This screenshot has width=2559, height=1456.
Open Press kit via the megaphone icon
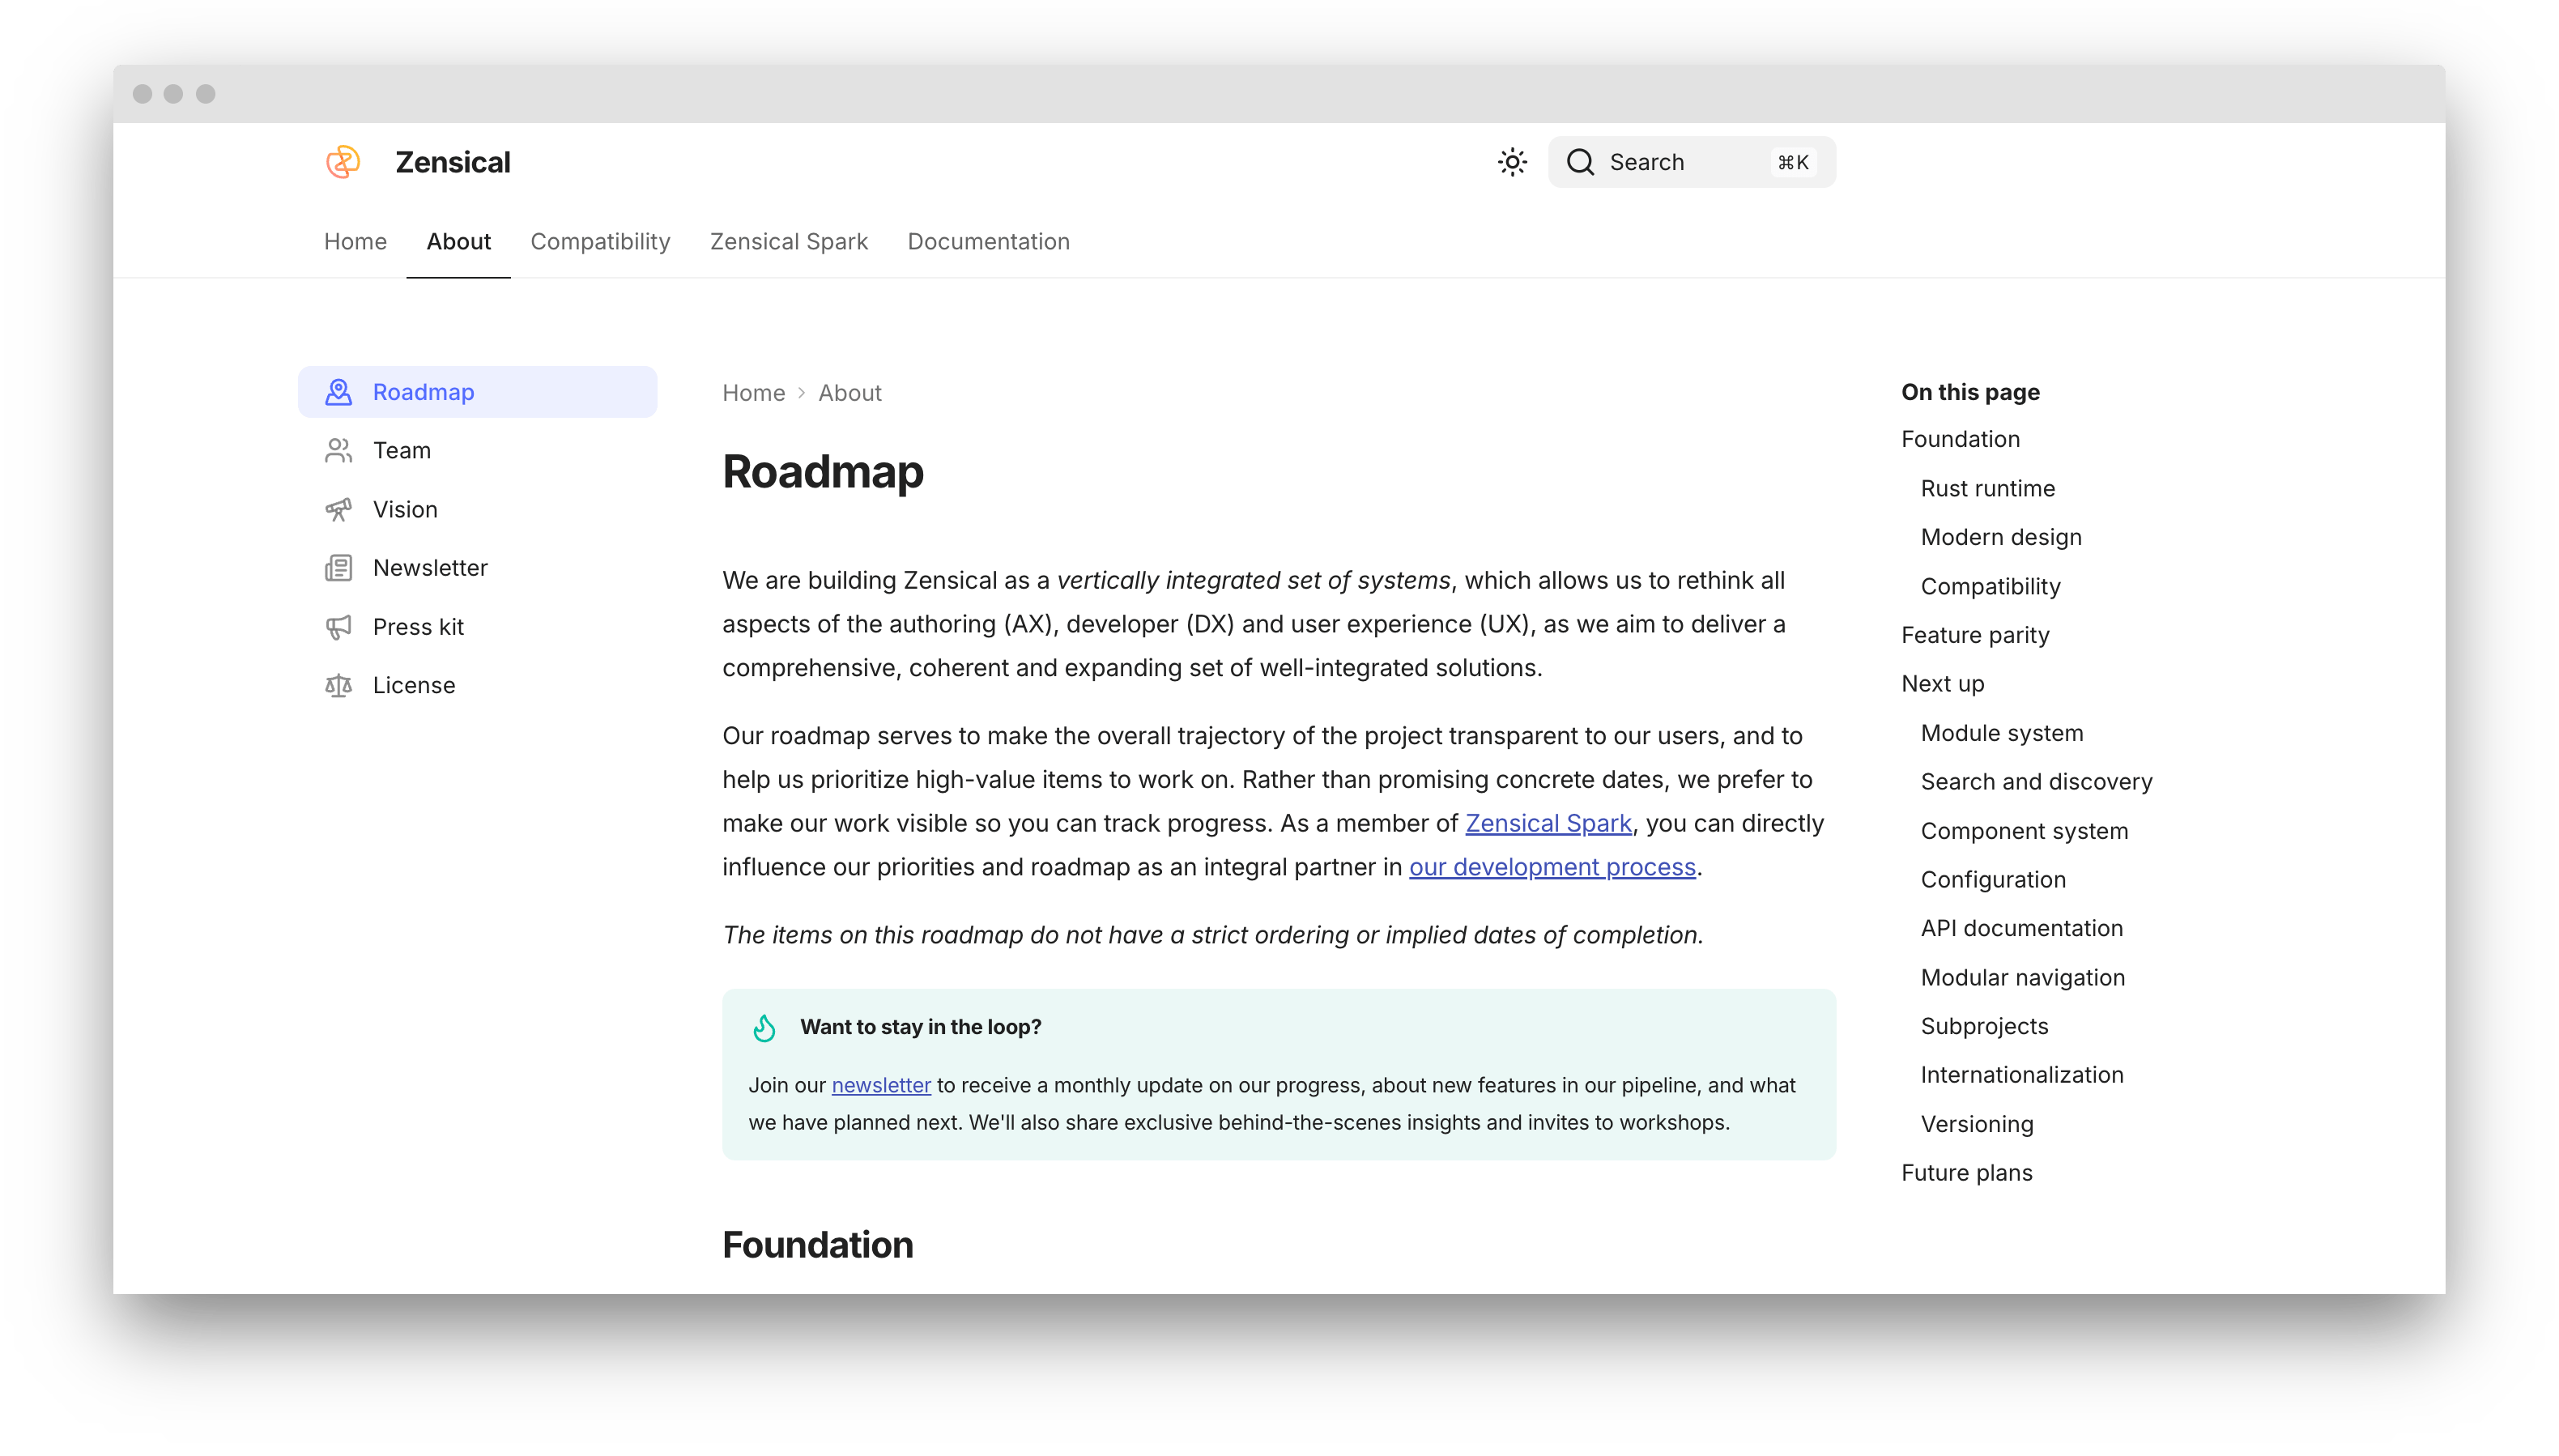pyautogui.click(x=338, y=626)
